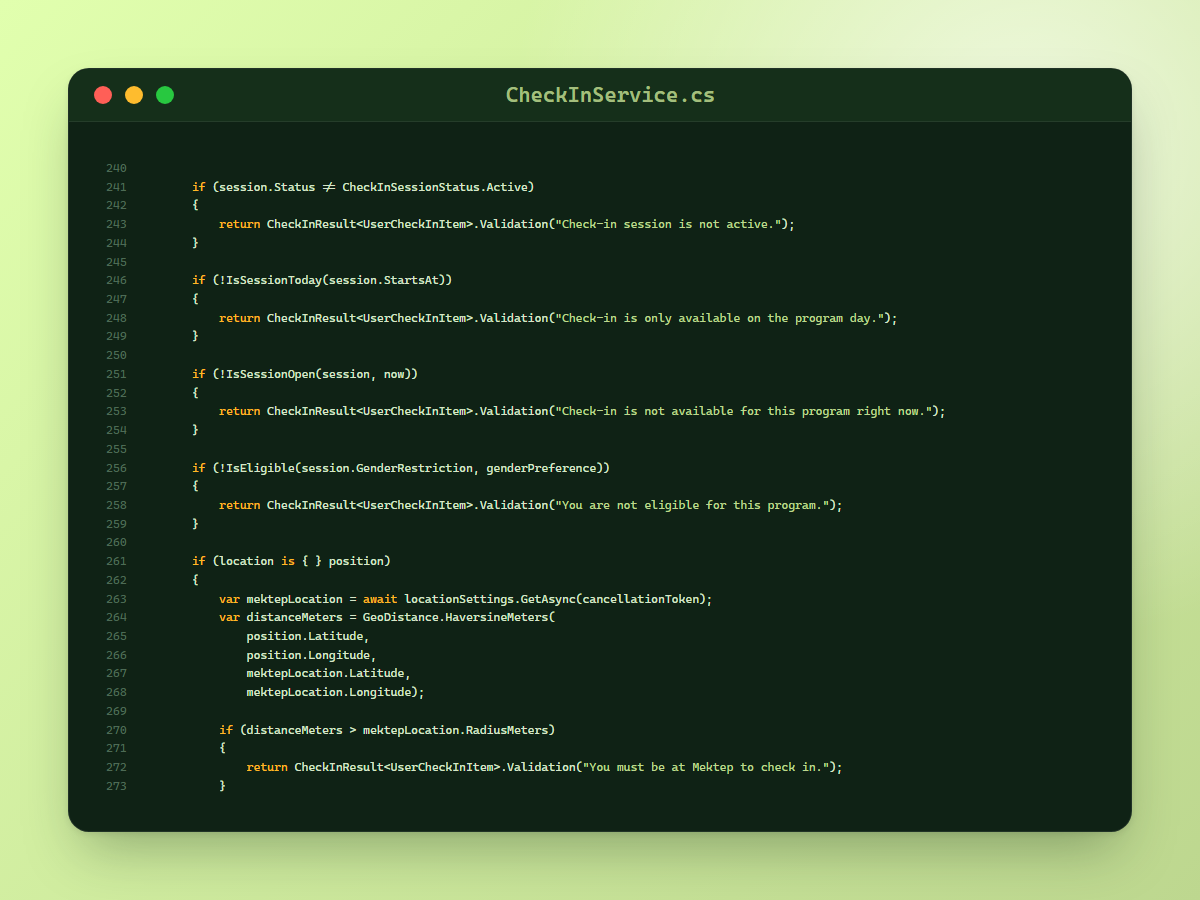Click line number 270
The image size is (1200, 900).
pyautogui.click(x=116, y=730)
